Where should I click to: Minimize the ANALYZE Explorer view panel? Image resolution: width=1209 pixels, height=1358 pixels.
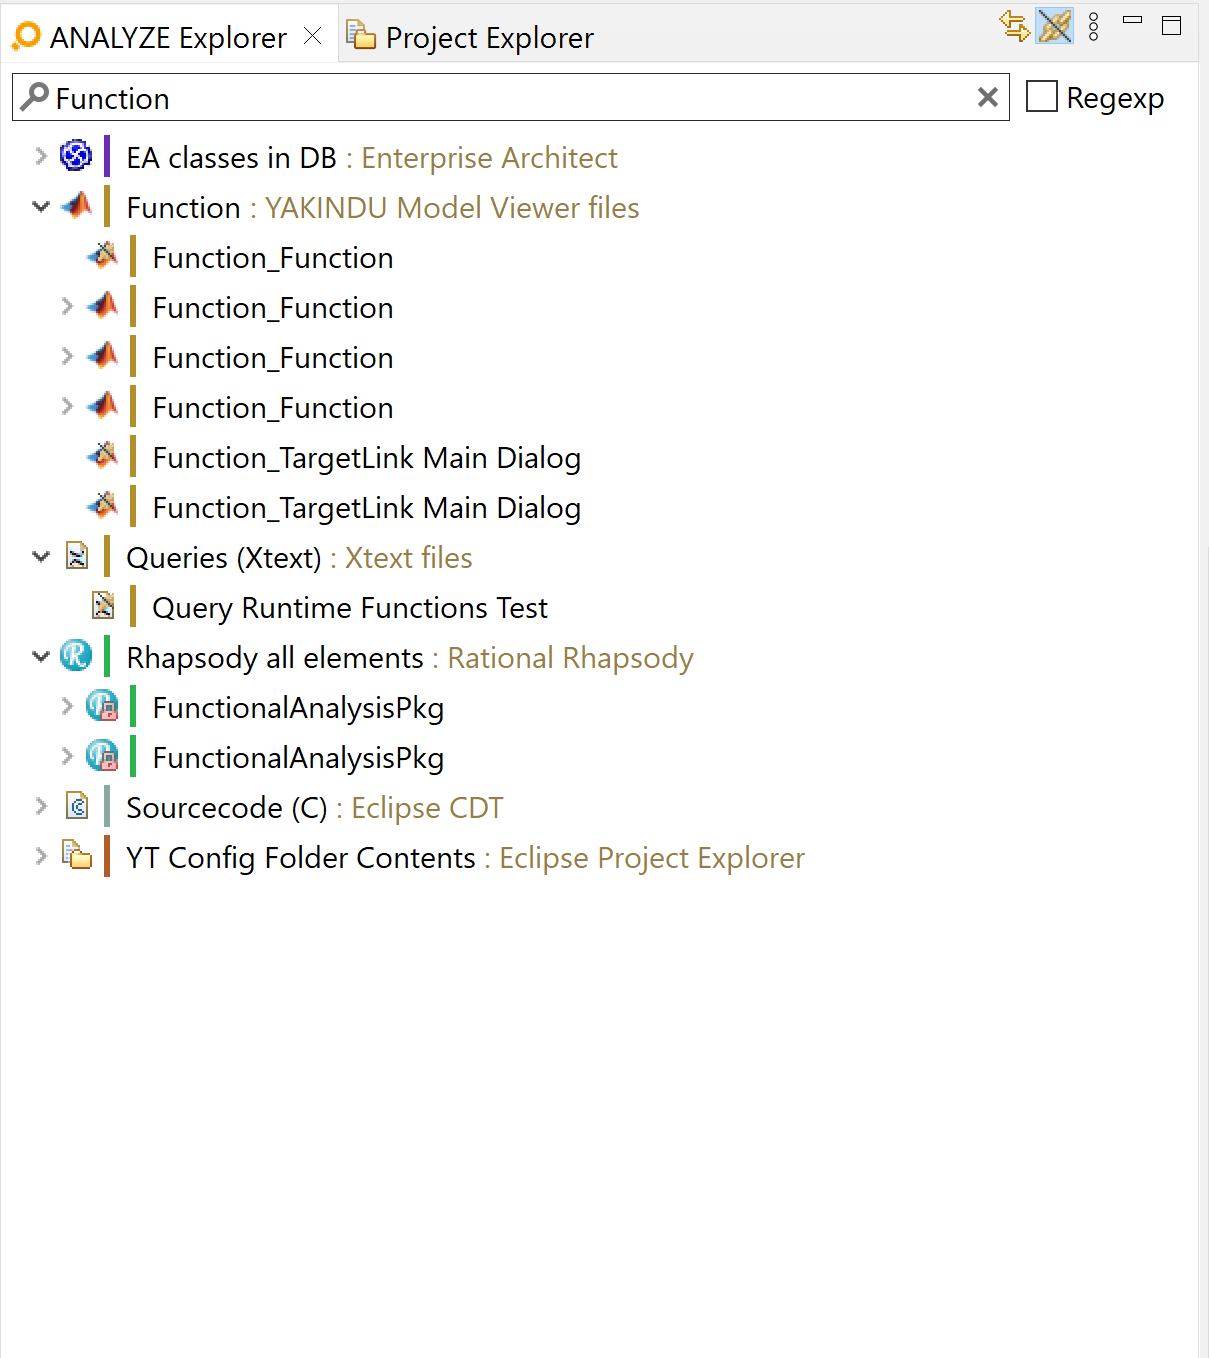pyautogui.click(x=1133, y=20)
